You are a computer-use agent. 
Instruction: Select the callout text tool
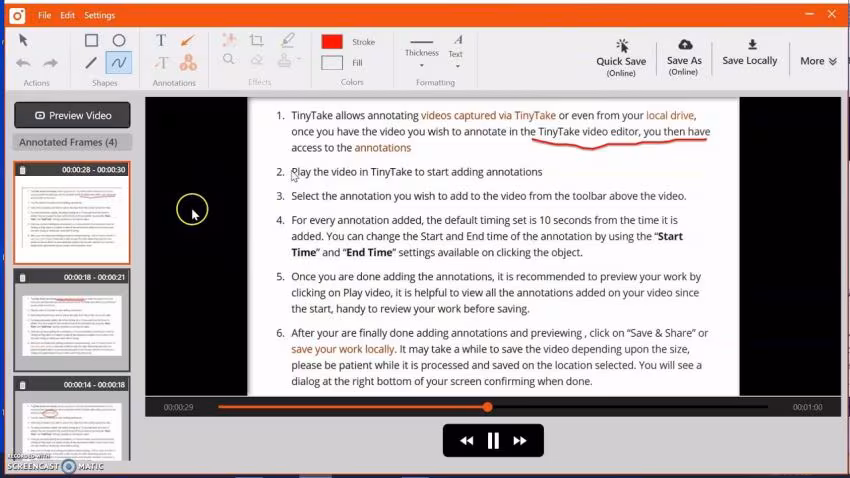pos(161,63)
